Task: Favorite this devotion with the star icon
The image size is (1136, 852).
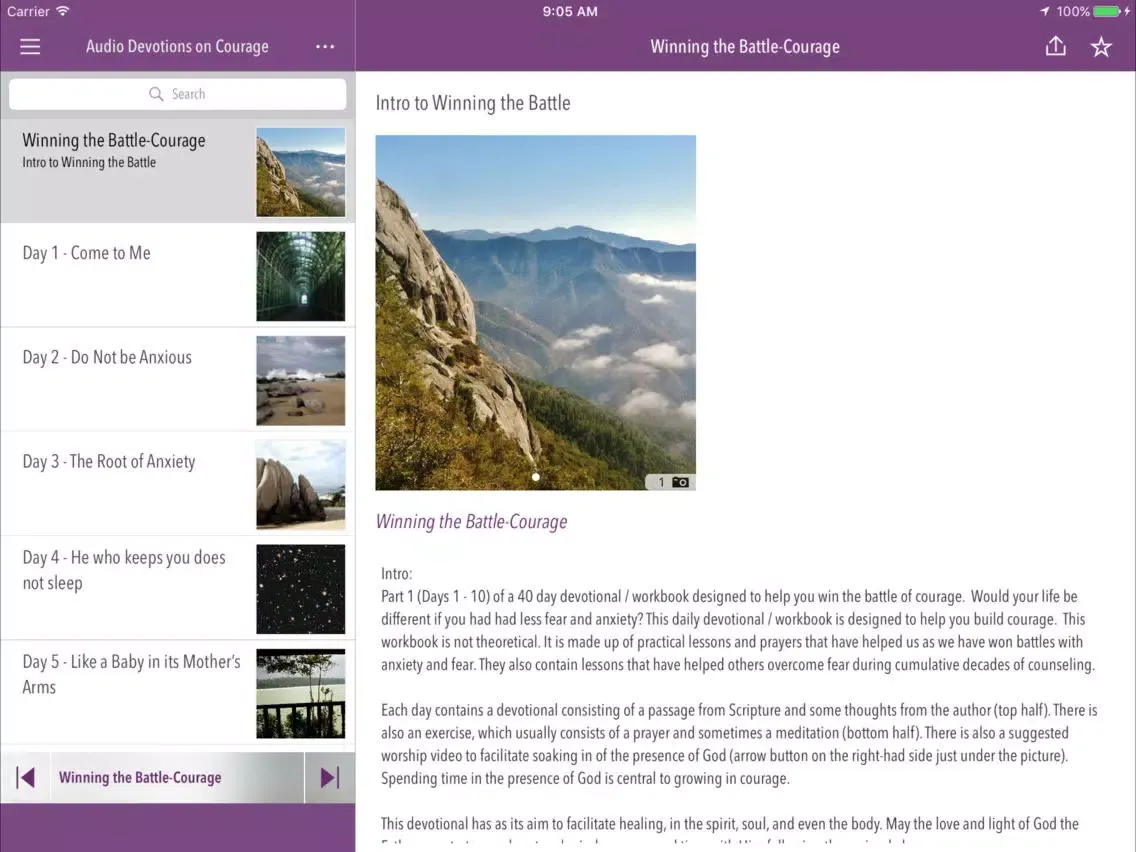Action: pyautogui.click(x=1101, y=47)
